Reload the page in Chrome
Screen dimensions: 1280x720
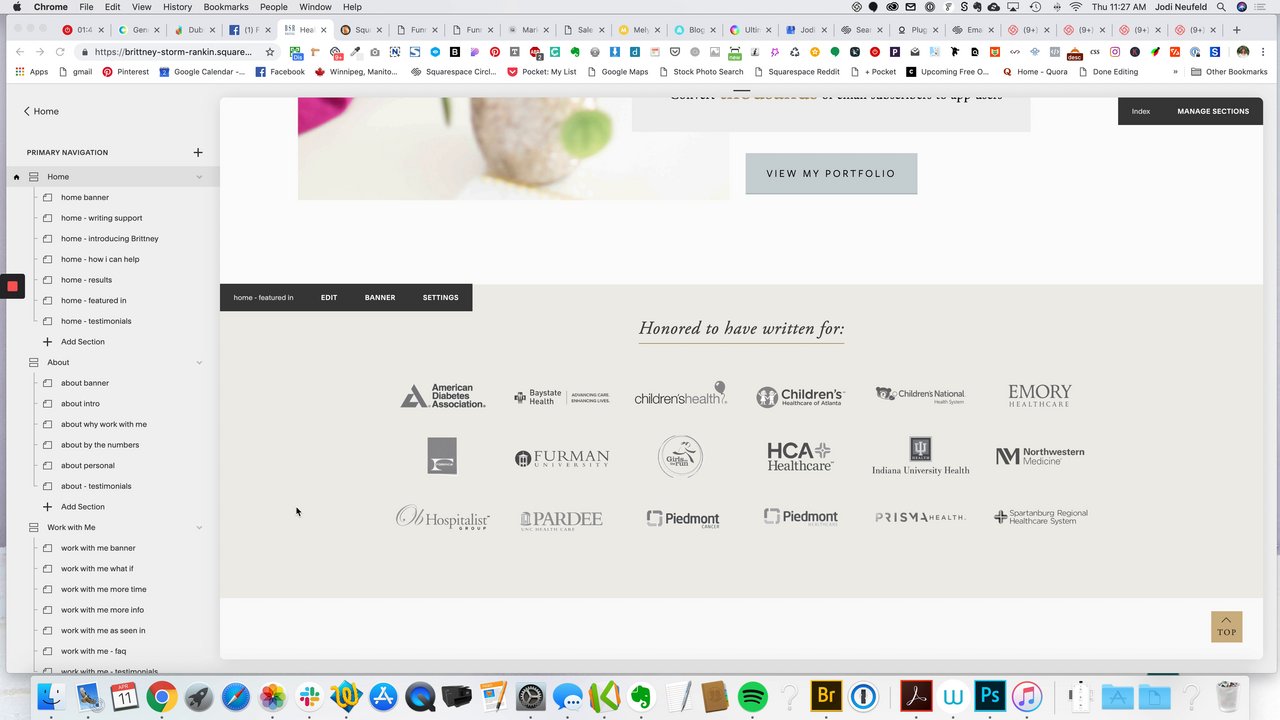pos(60,52)
